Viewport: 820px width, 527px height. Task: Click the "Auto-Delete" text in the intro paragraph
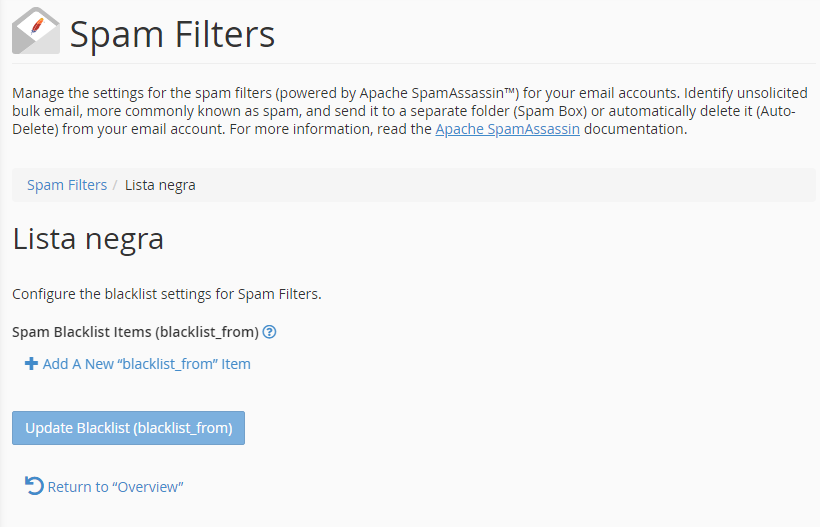(775, 111)
